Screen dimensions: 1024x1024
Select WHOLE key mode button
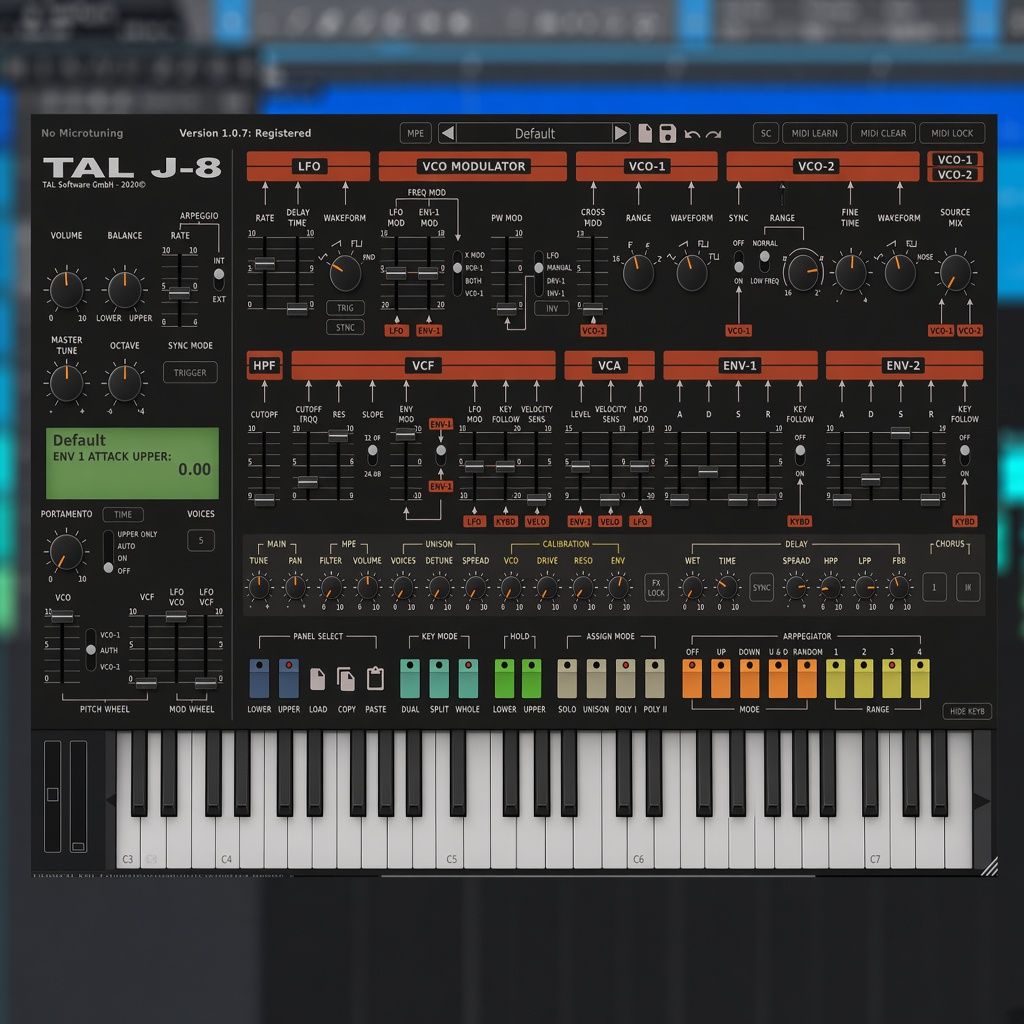tap(468, 679)
